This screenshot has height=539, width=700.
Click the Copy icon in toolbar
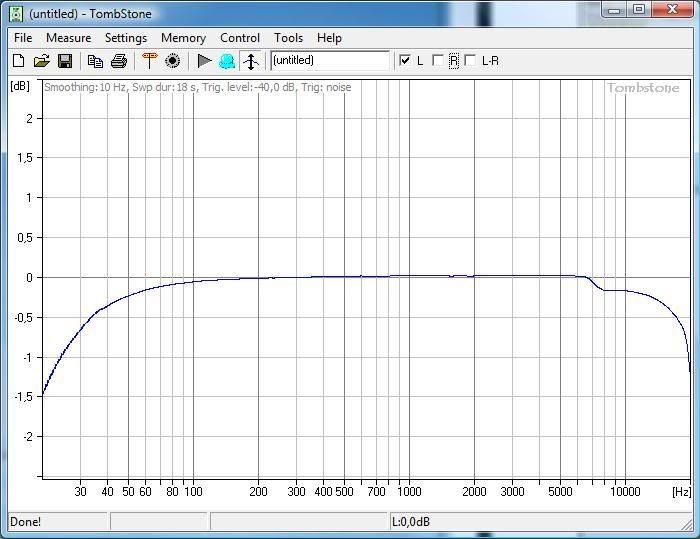pos(95,61)
